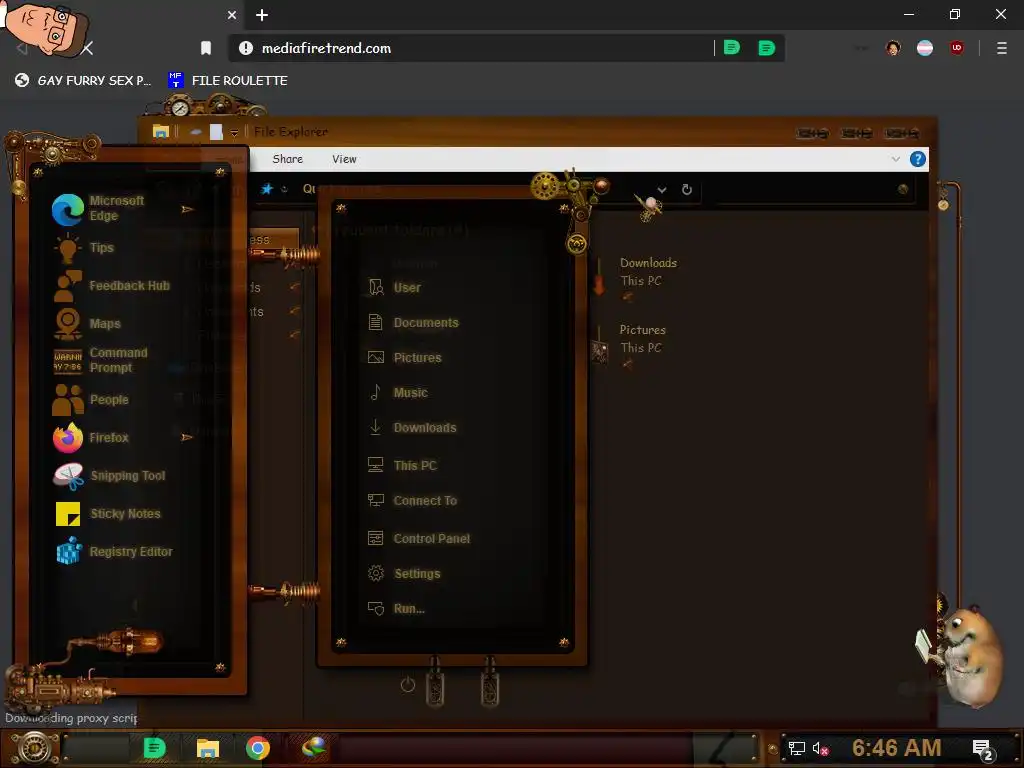This screenshot has width=1024, height=768.
Task: Open Control Panel
Action: click(x=418, y=539)
